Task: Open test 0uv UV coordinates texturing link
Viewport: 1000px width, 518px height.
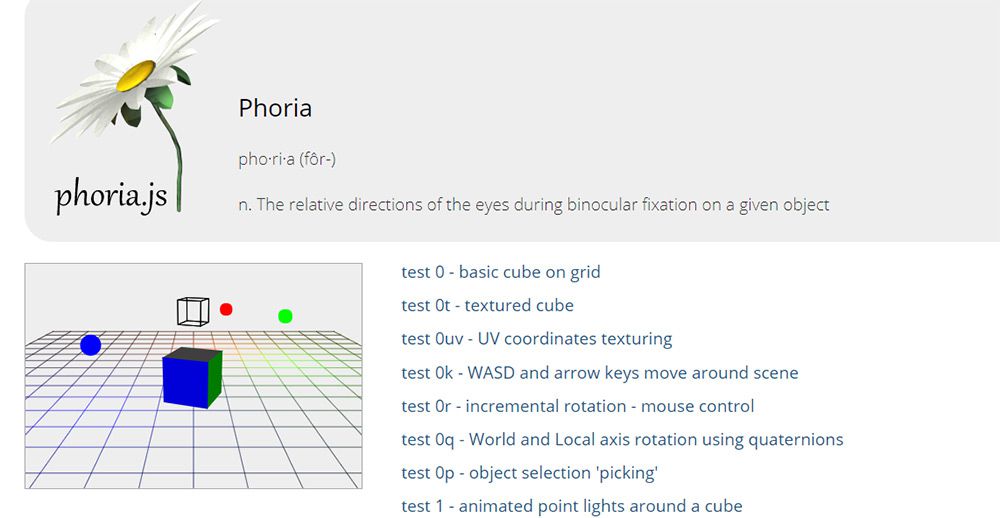Action: [x=536, y=339]
